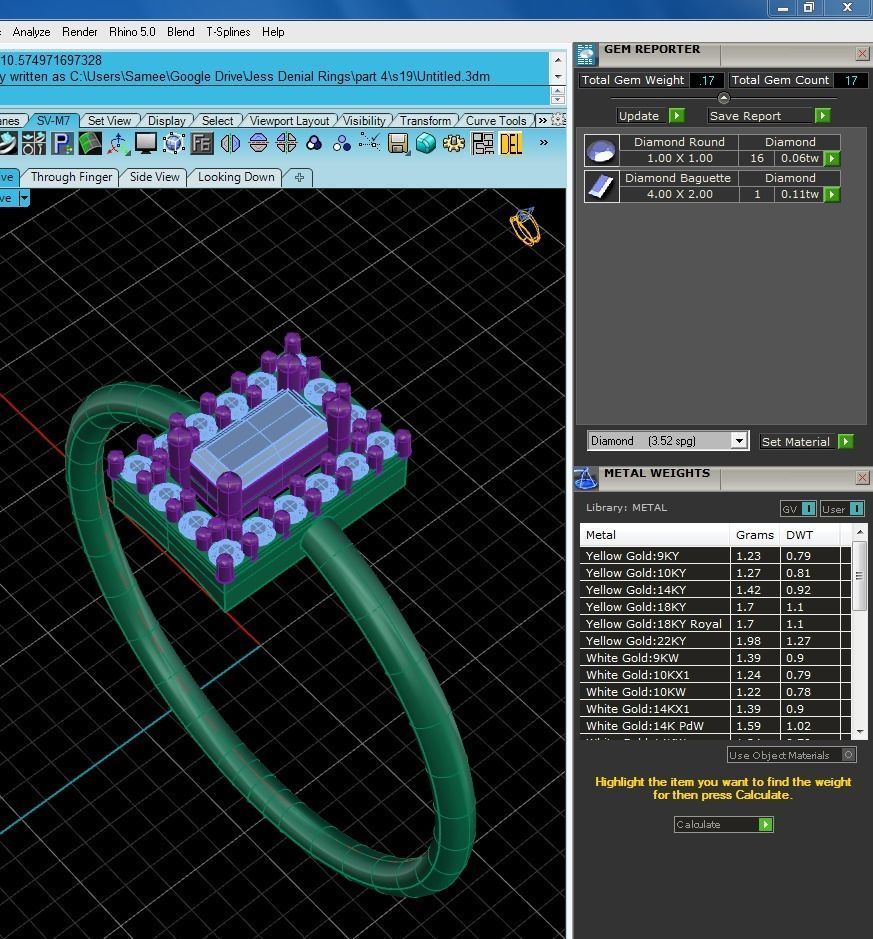This screenshot has width=873, height=939.
Task: Switch to the Display tab
Action: point(166,120)
